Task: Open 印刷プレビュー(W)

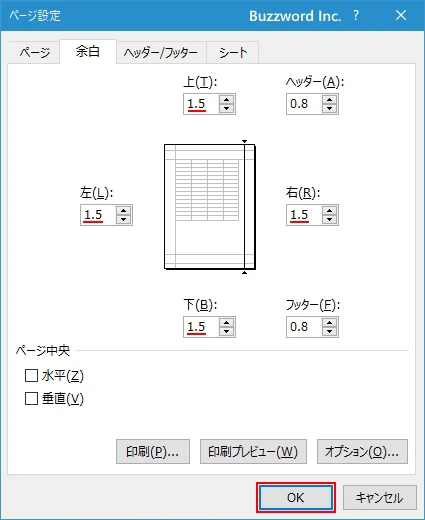Action: 253,452
